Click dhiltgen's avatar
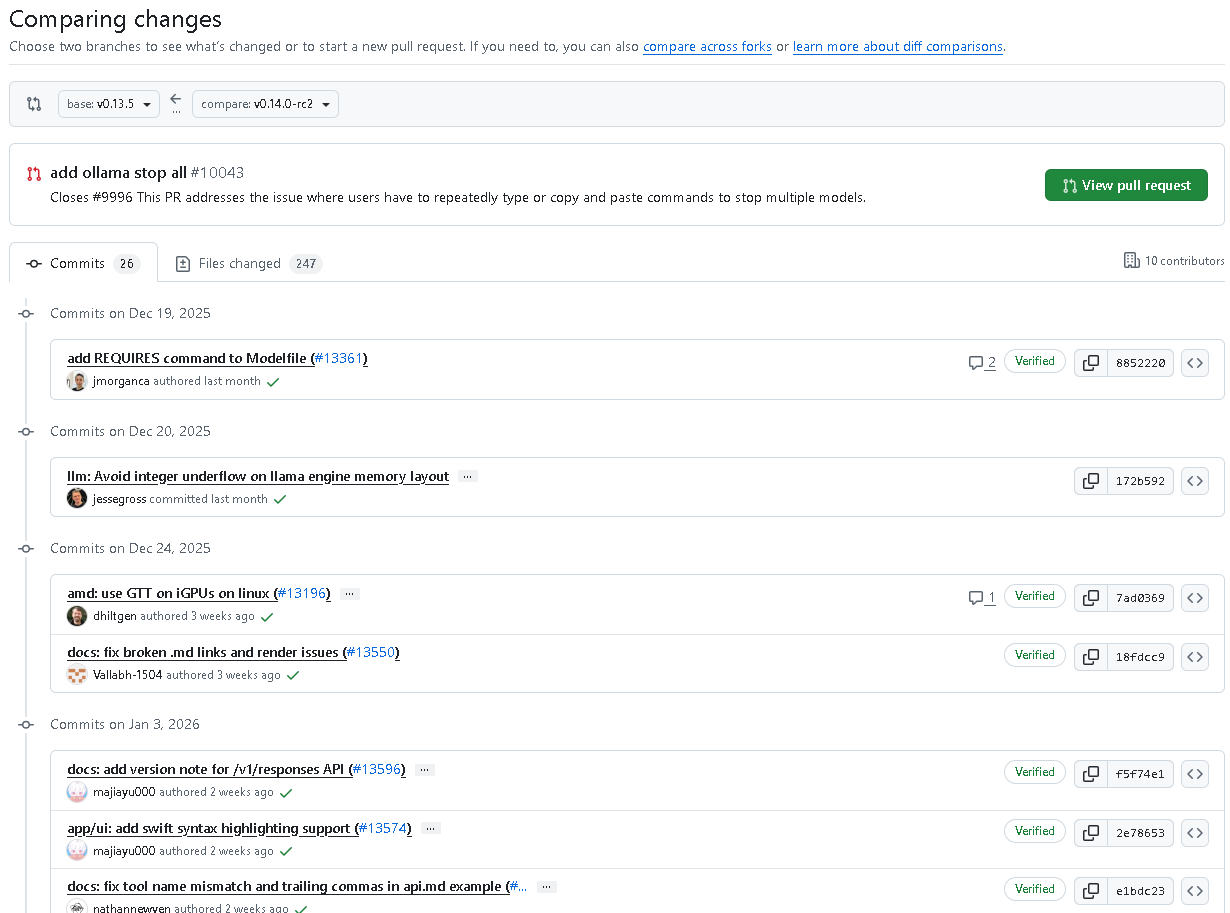 click(x=77, y=616)
